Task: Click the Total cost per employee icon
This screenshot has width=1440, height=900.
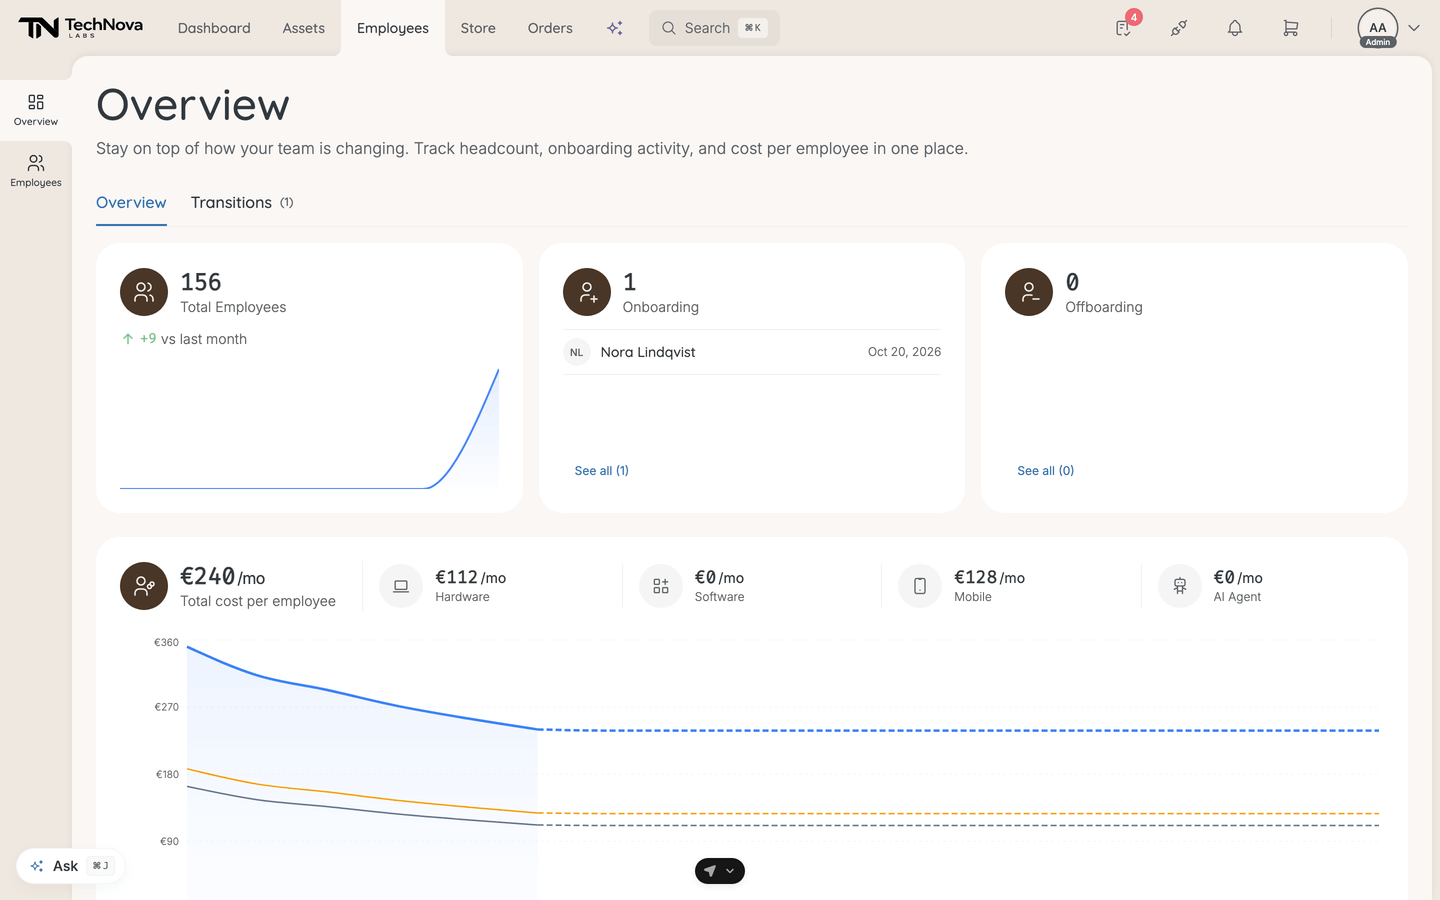Action: [x=144, y=586]
